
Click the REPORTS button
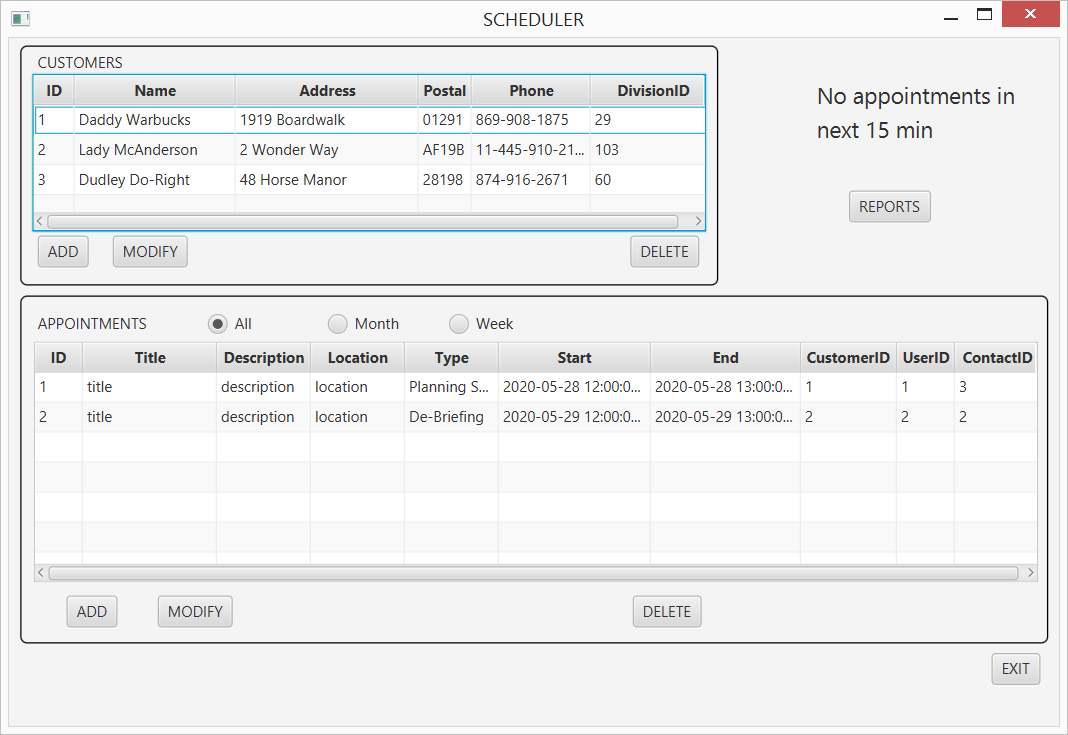(889, 206)
